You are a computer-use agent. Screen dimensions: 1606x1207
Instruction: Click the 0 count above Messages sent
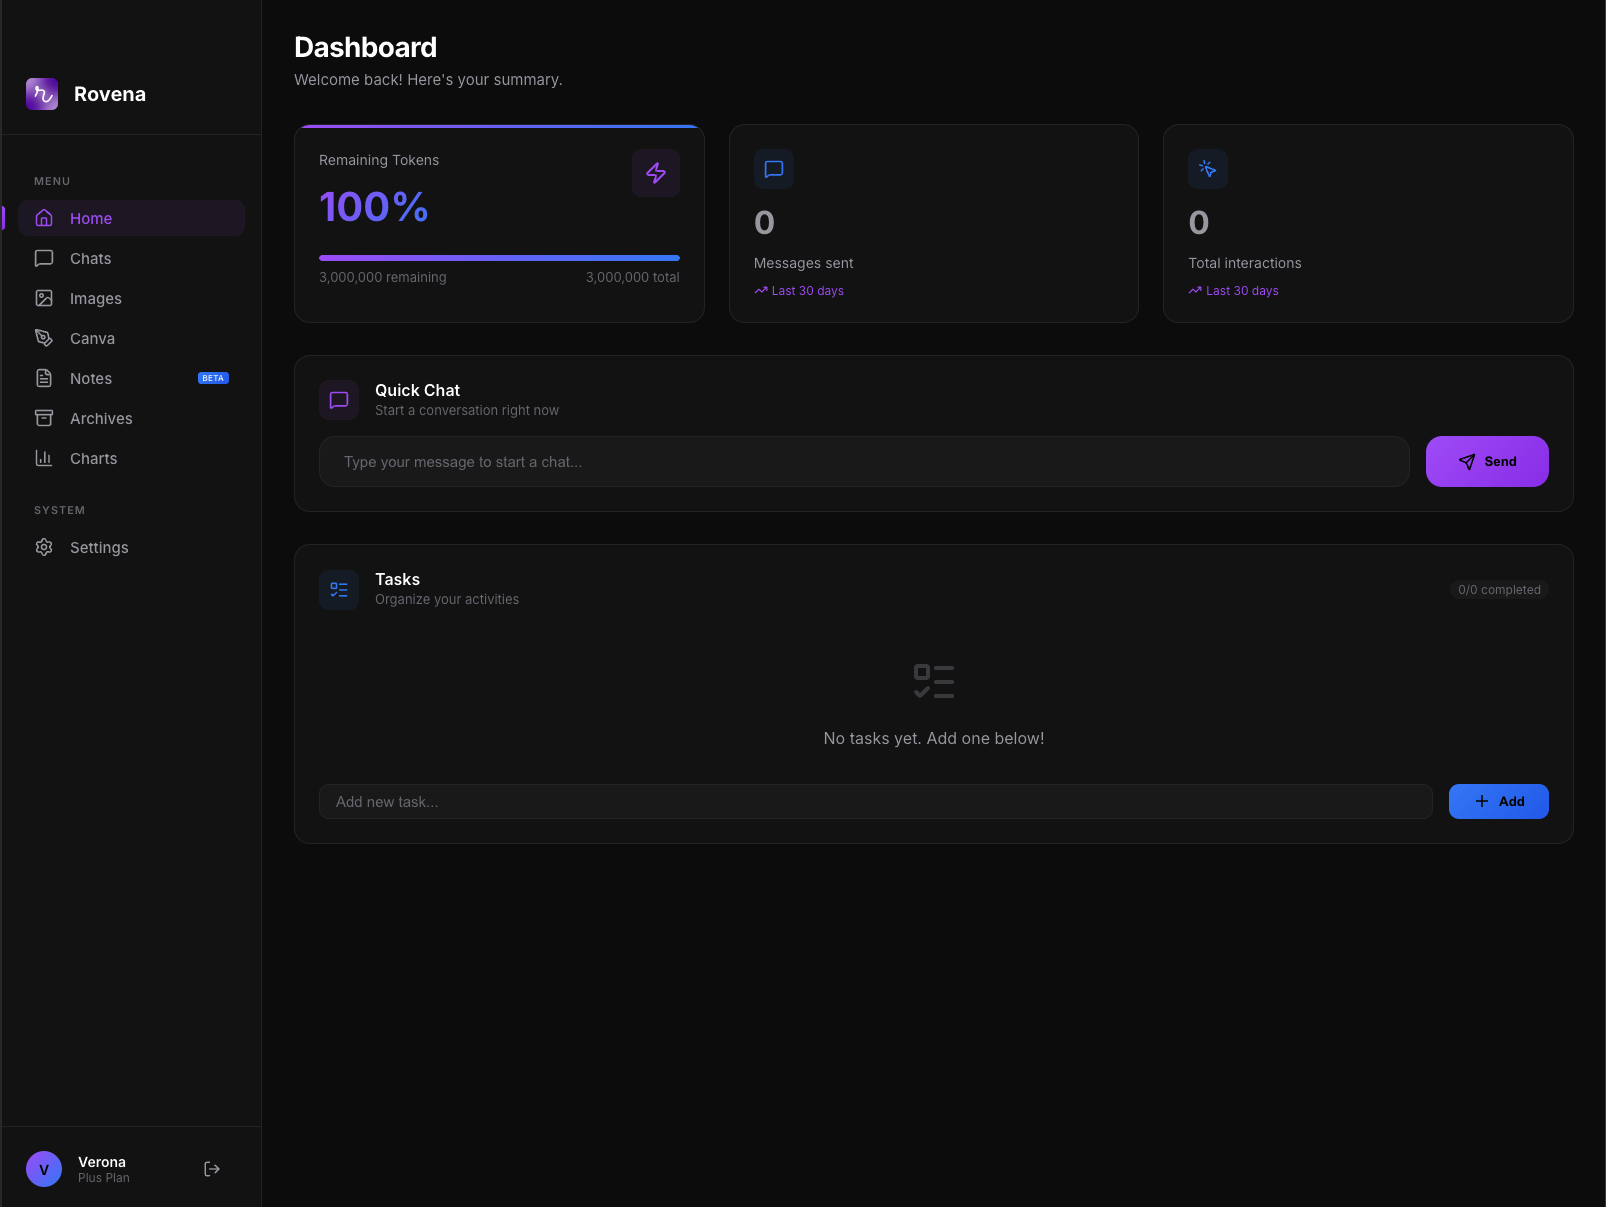764,222
